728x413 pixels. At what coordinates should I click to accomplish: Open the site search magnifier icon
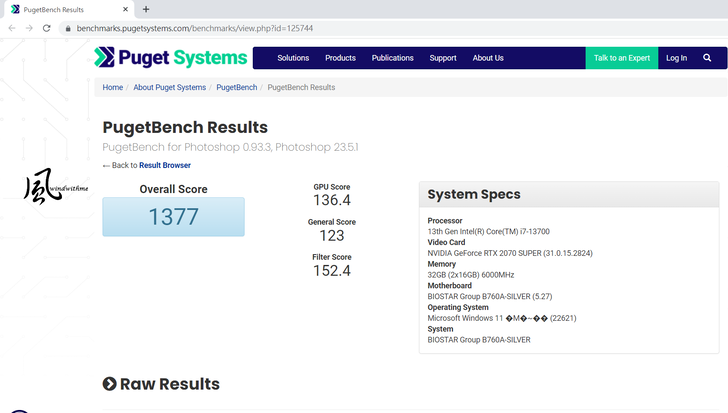(708, 58)
